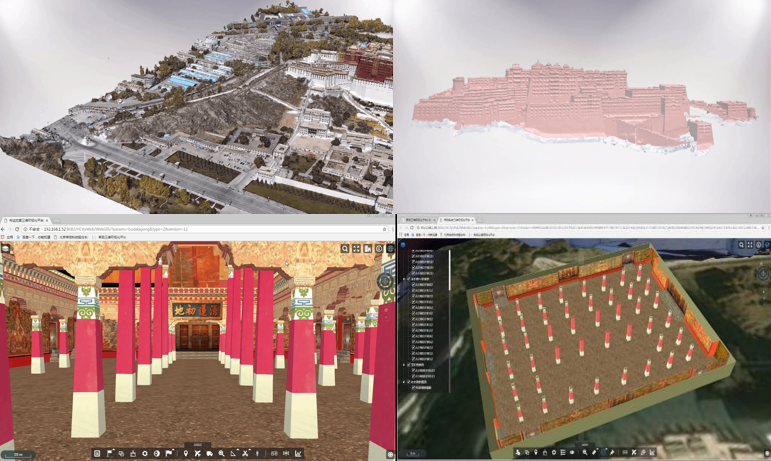Click the compass widget in the right viewer
Image resolution: width=771 pixels, height=461 pixels.
pos(763,273)
